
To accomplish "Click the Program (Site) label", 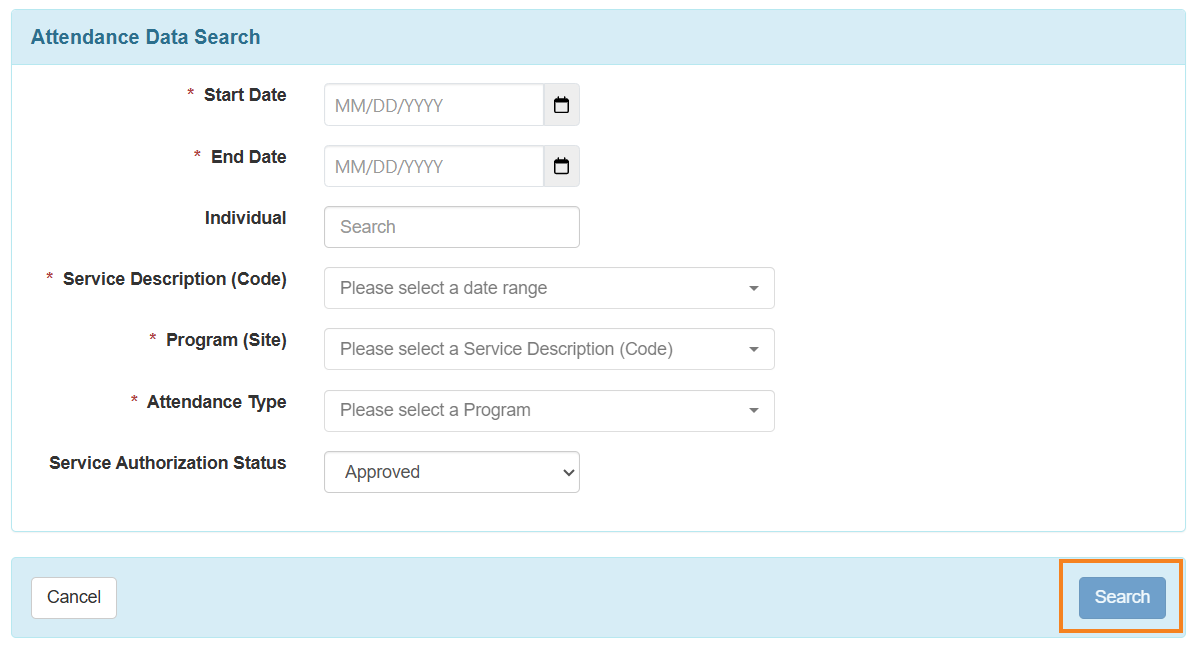I will click(x=226, y=340).
